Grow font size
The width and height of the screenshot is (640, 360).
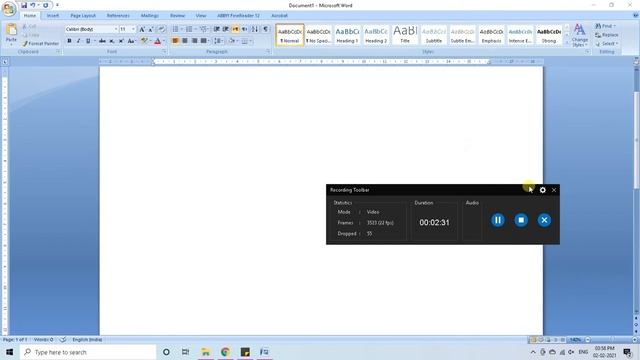pyautogui.click(x=142, y=29)
